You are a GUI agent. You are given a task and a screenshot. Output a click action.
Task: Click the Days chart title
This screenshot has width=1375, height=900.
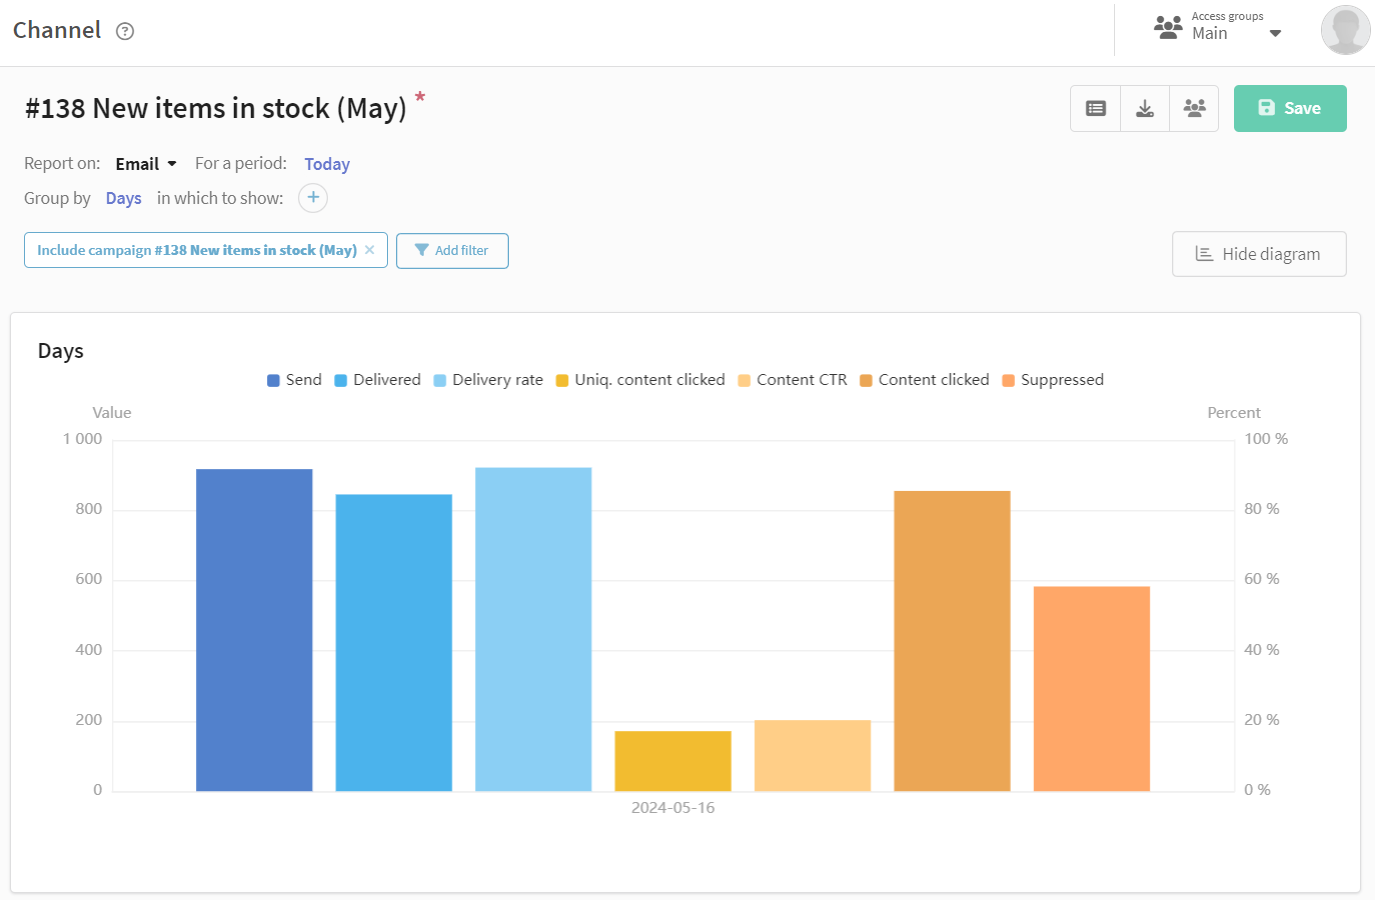pyautogui.click(x=61, y=351)
